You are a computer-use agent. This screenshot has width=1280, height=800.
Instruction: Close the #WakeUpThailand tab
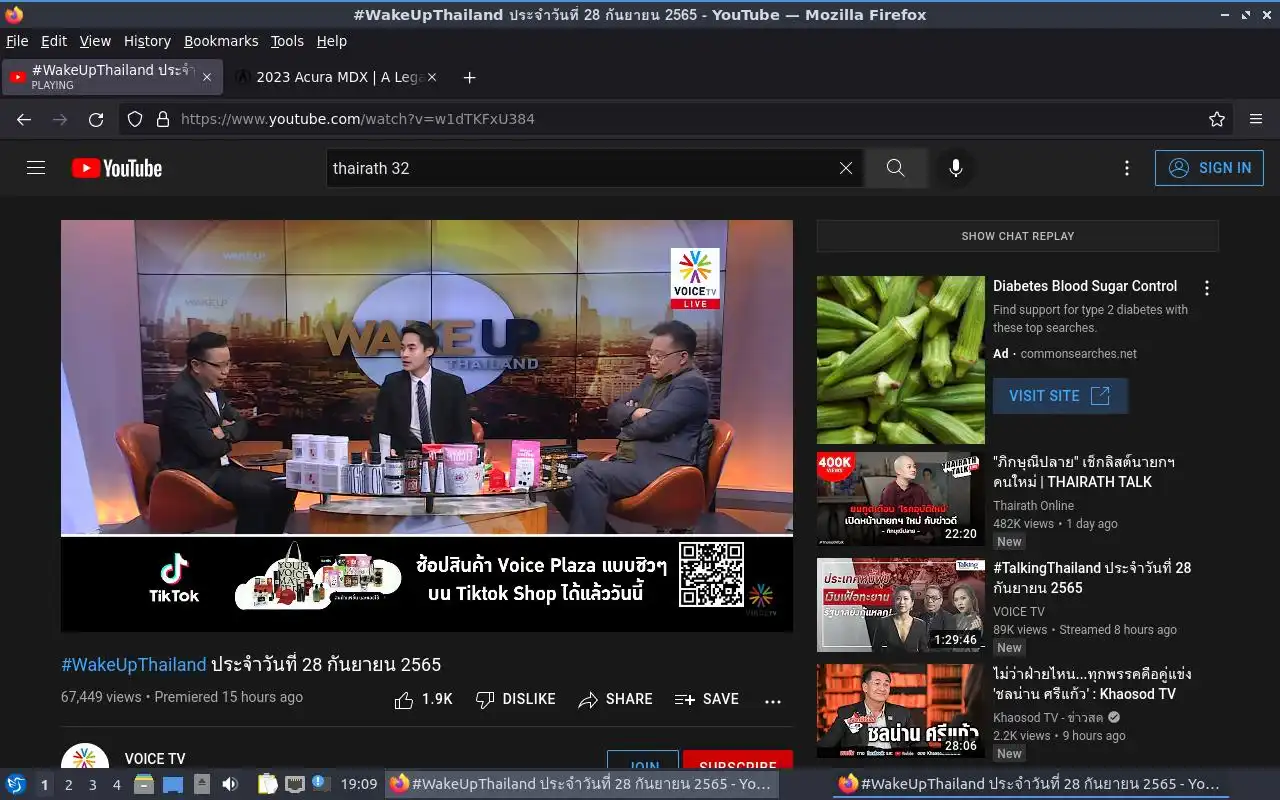pyautogui.click(x=207, y=77)
